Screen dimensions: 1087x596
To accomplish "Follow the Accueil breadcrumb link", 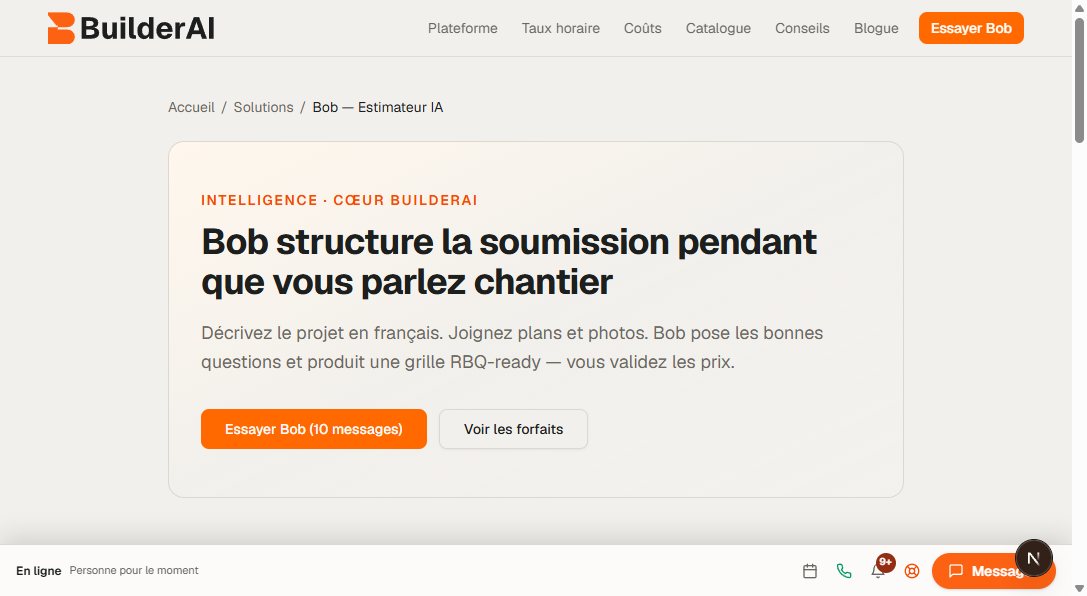I will (191, 107).
